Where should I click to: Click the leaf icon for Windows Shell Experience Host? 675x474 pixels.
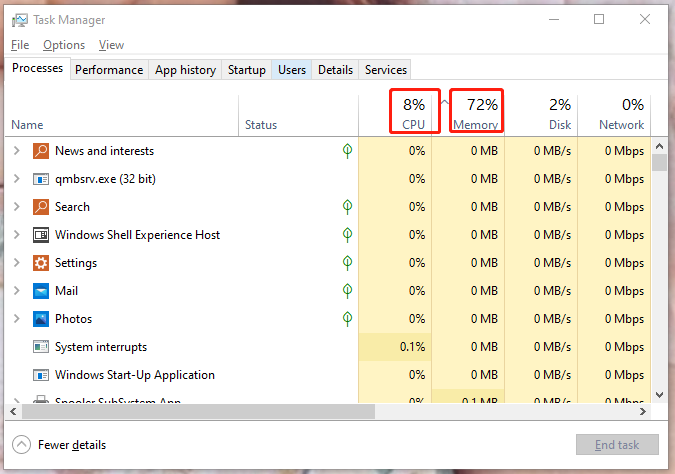347,235
